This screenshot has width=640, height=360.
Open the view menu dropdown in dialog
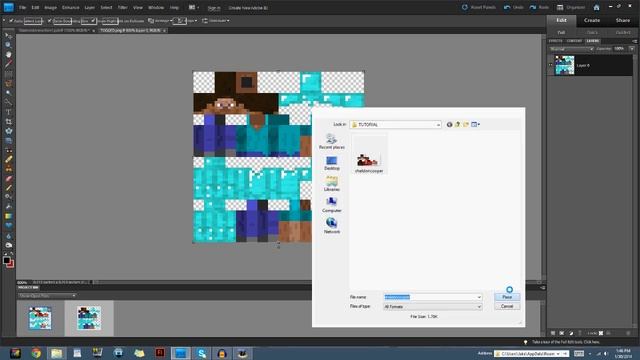476,124
